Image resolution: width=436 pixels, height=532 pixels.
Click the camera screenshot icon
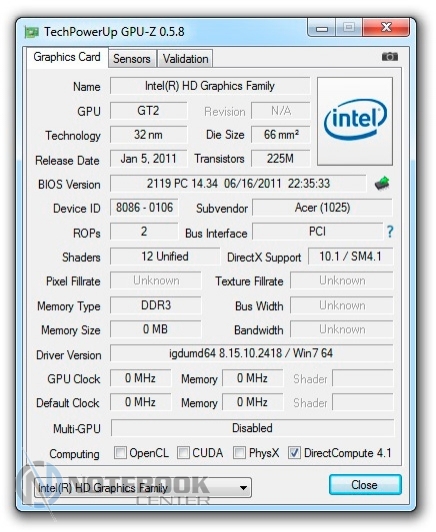390,56
